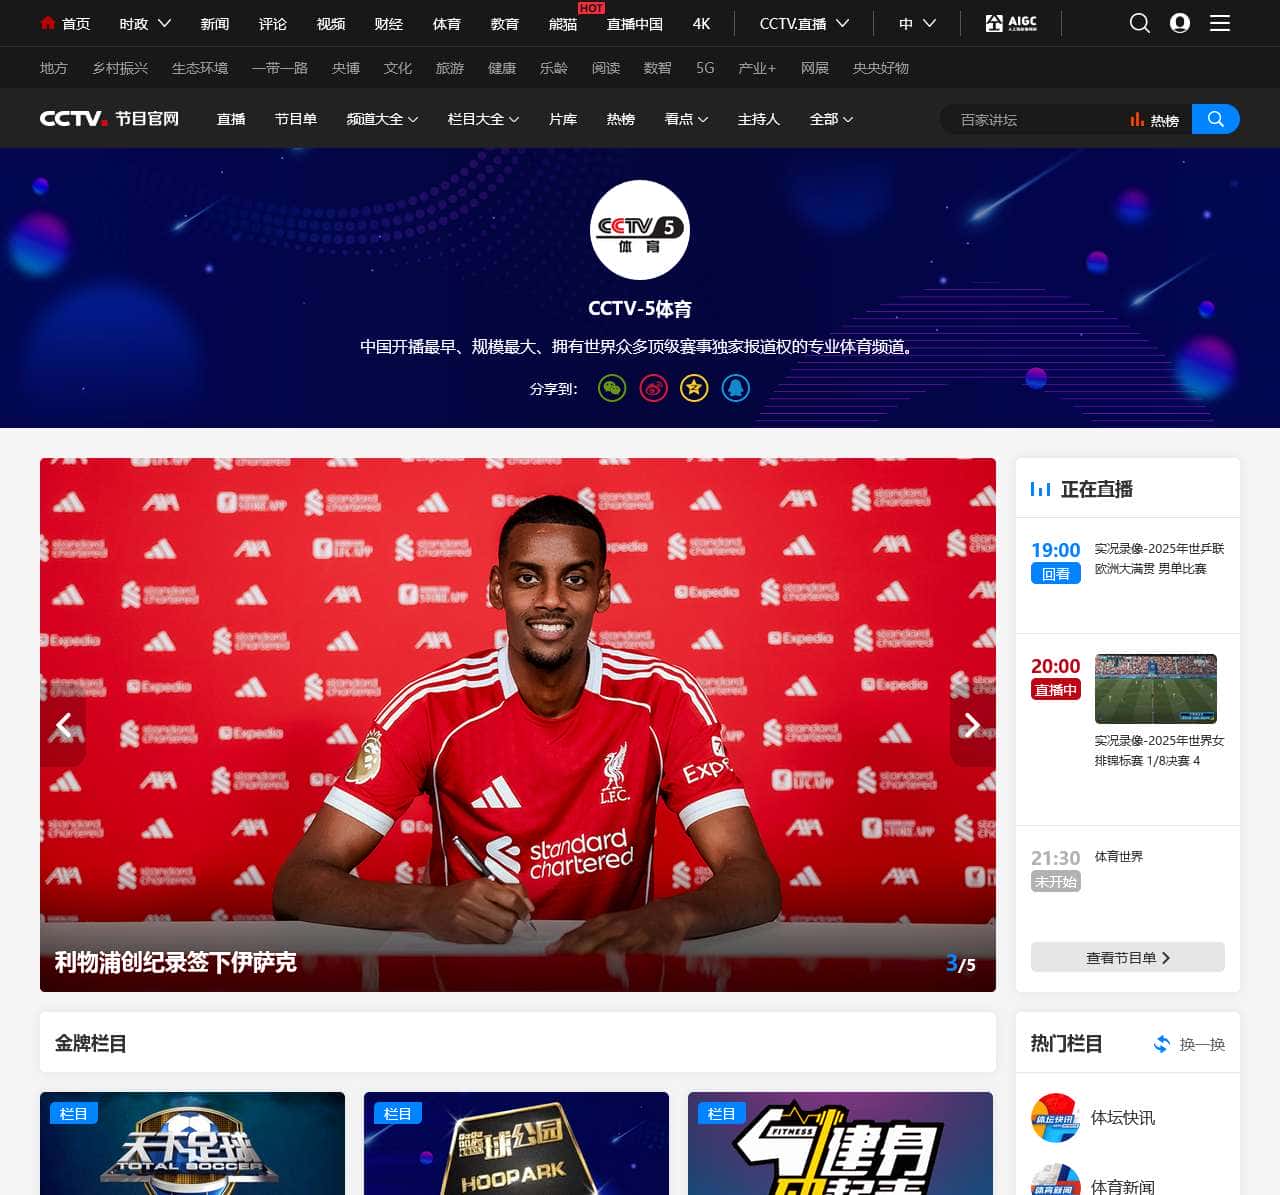Open the 节目单 nav item

pos(295,119)
